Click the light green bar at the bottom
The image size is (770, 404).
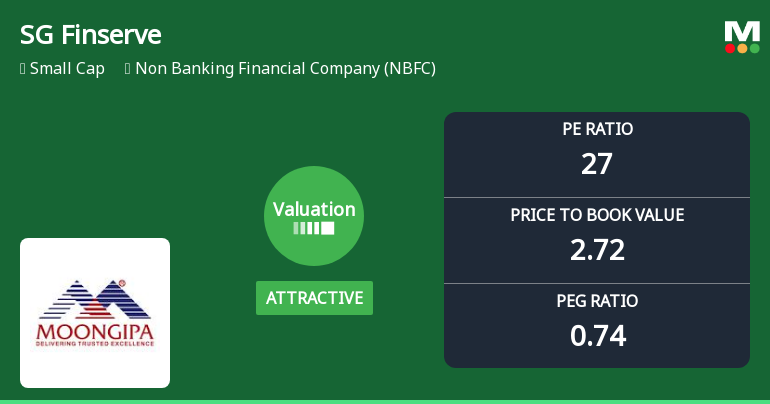coord(385,401)
